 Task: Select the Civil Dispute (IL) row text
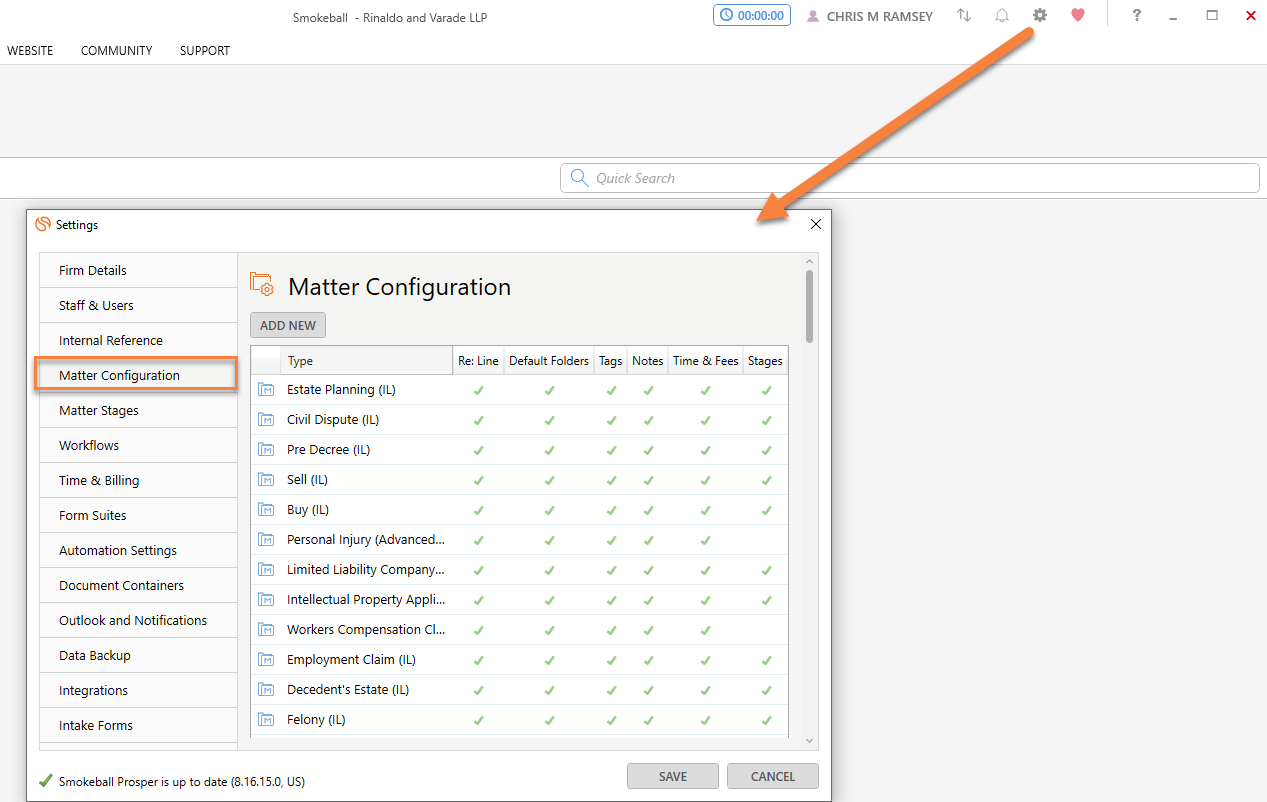(x=333, y=420)
